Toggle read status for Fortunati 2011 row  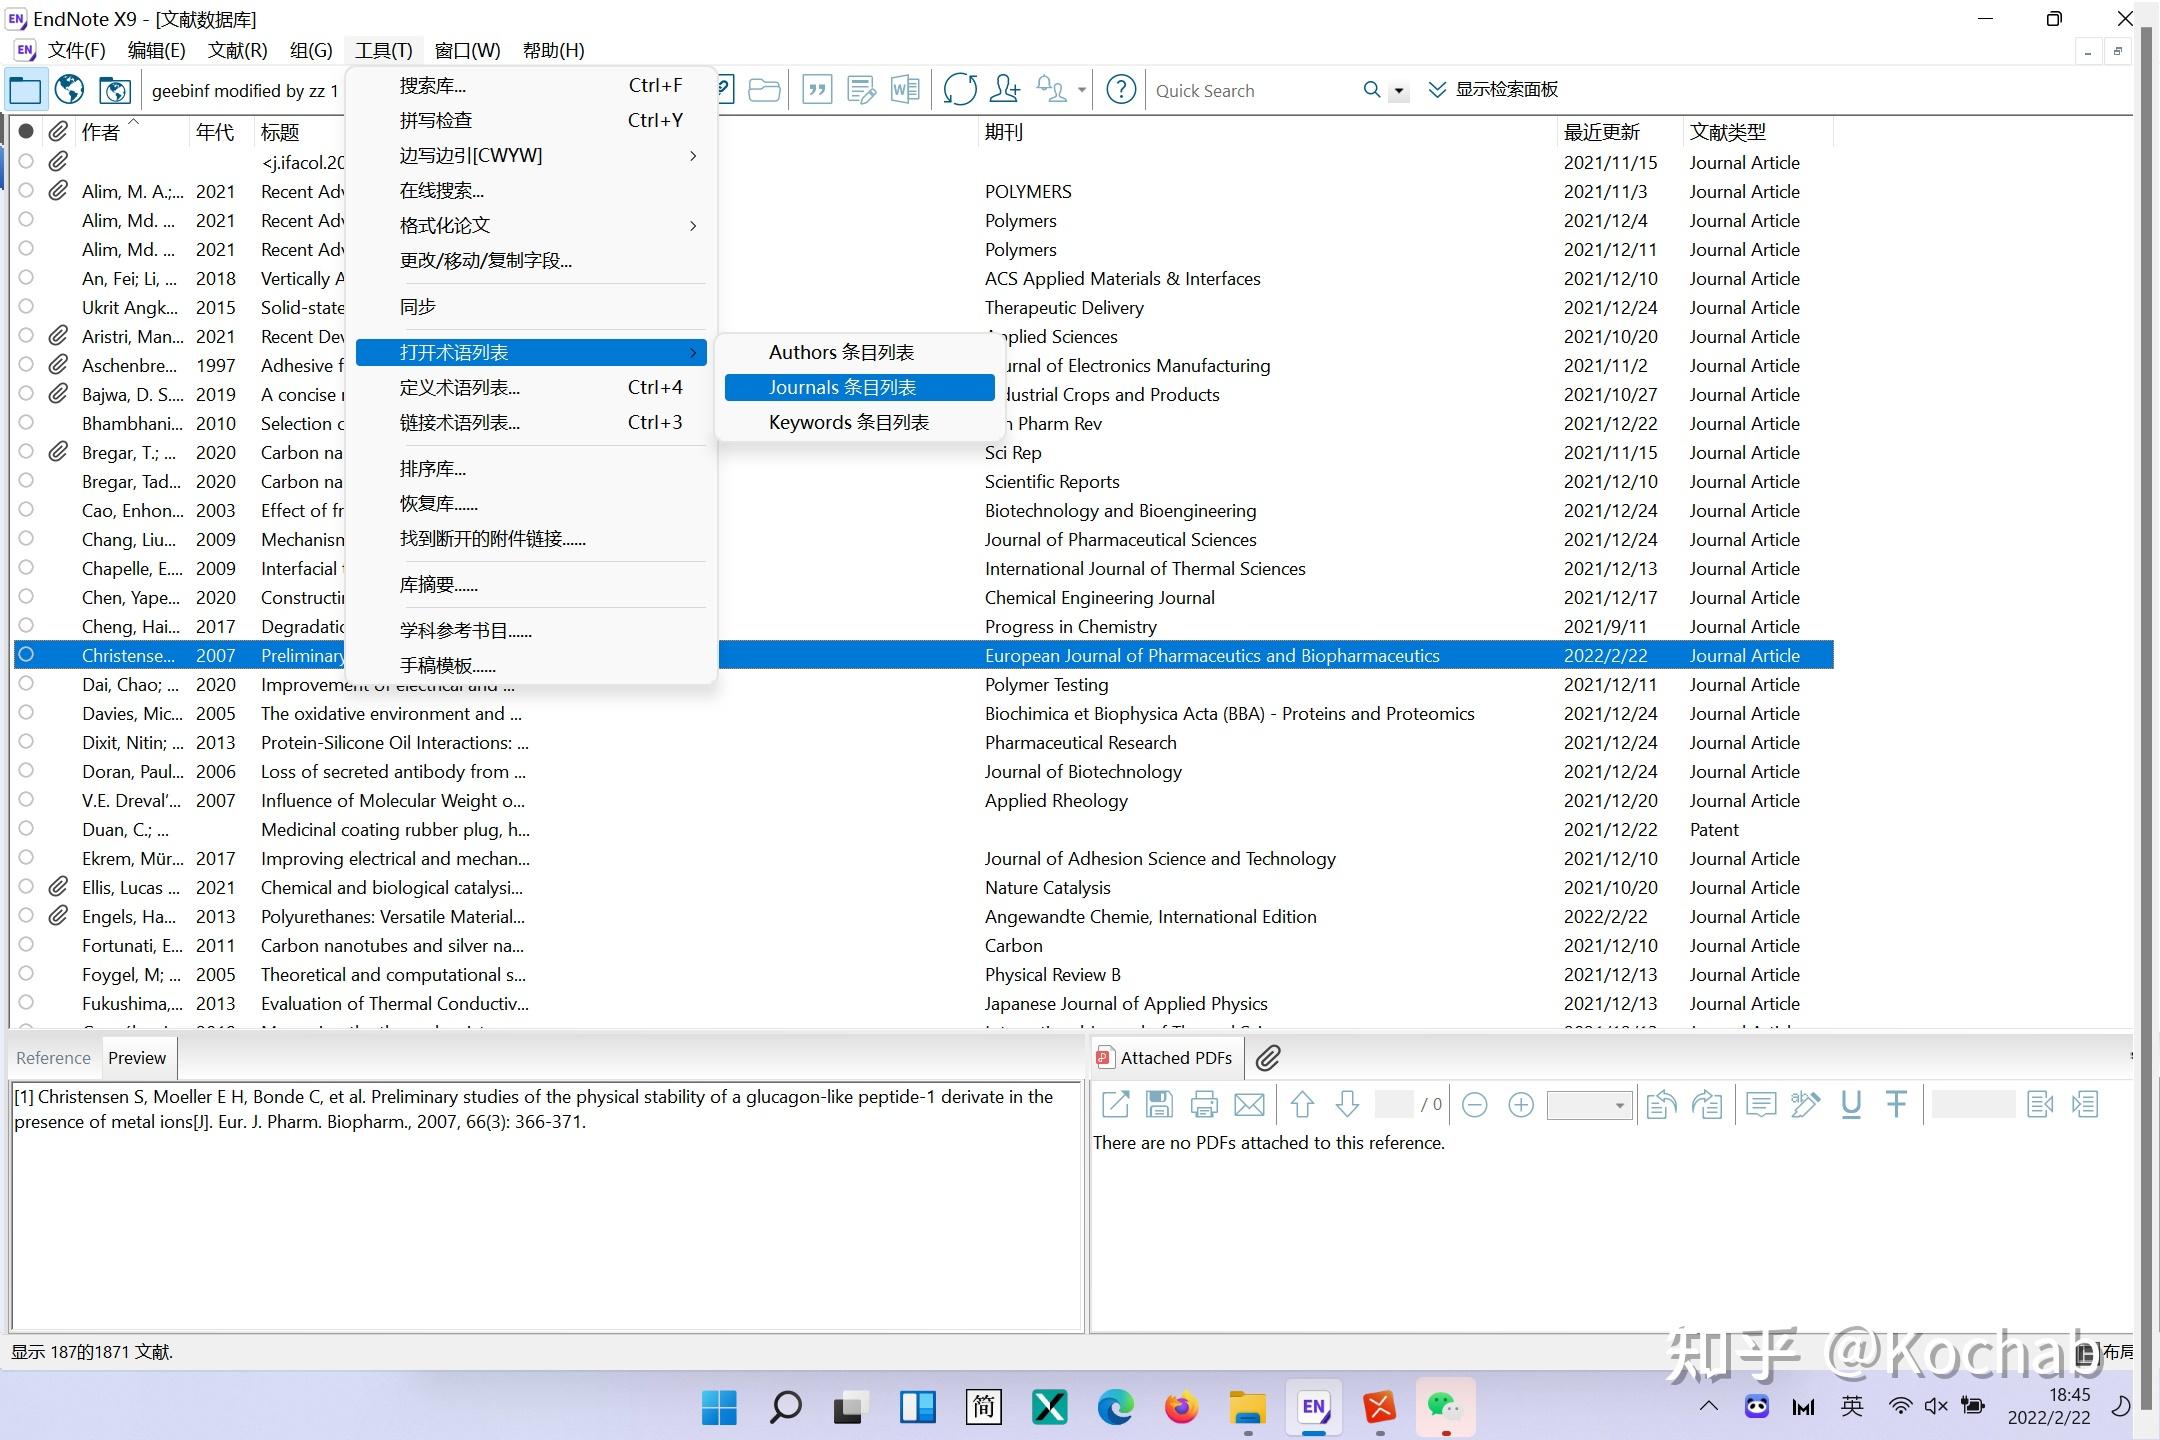pyautogui.click(x=26, y=944)
